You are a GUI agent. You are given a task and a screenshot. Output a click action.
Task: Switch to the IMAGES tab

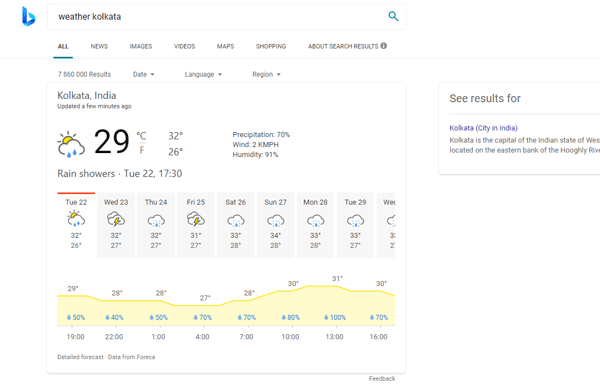141,46
